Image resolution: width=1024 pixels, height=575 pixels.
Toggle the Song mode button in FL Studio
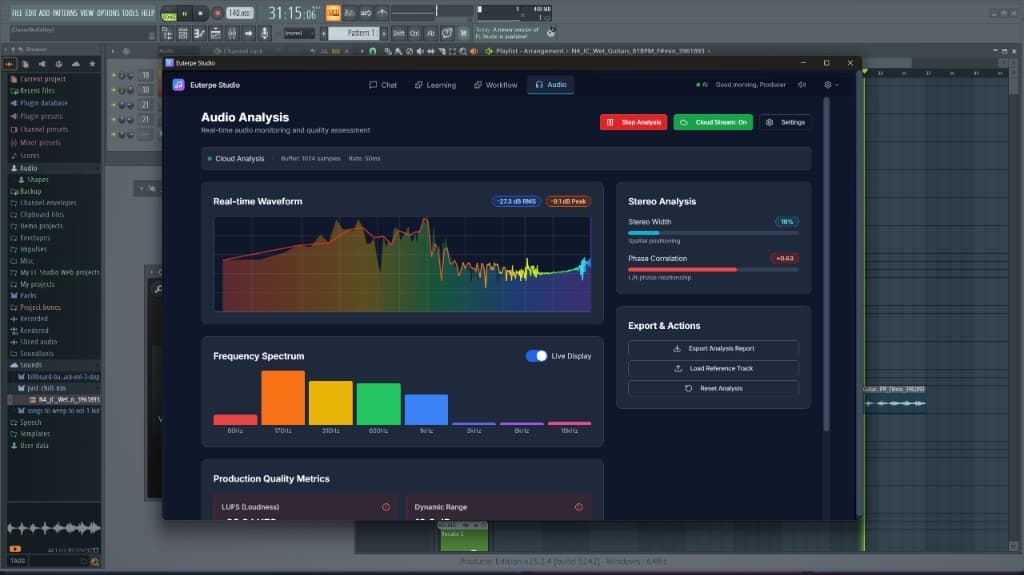pos(168,15)
